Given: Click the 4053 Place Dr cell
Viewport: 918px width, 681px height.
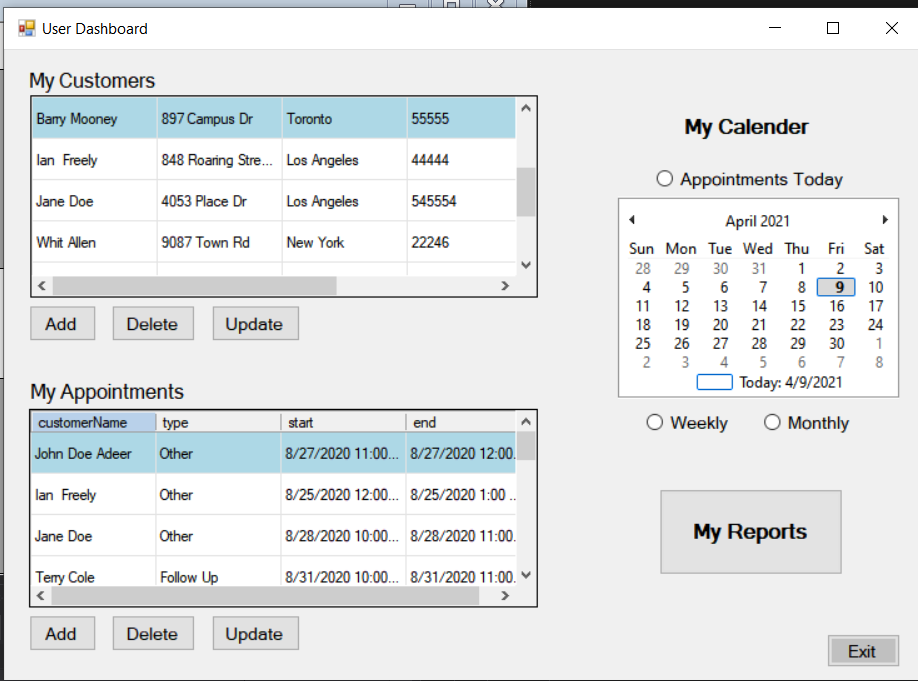Looking at the screenshot, I should [x=220, y=201].
